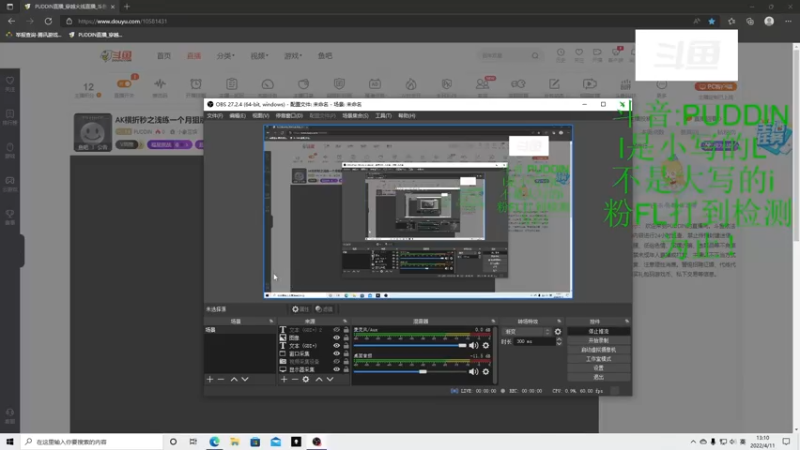Open the 编辑(E) menu in OBS

(237, 116)
